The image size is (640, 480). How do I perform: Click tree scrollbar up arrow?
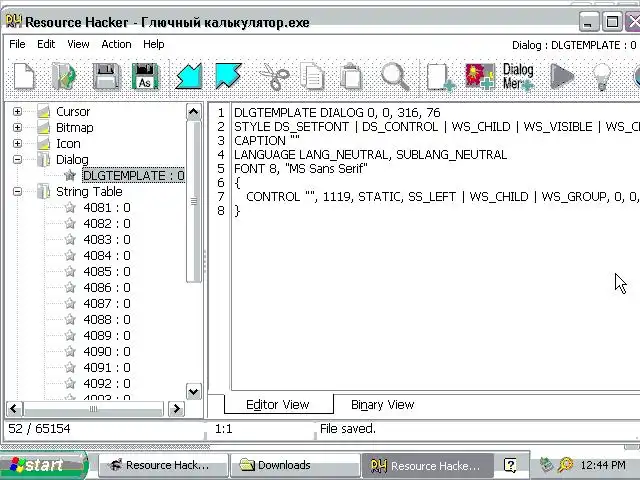click(193, 112)
